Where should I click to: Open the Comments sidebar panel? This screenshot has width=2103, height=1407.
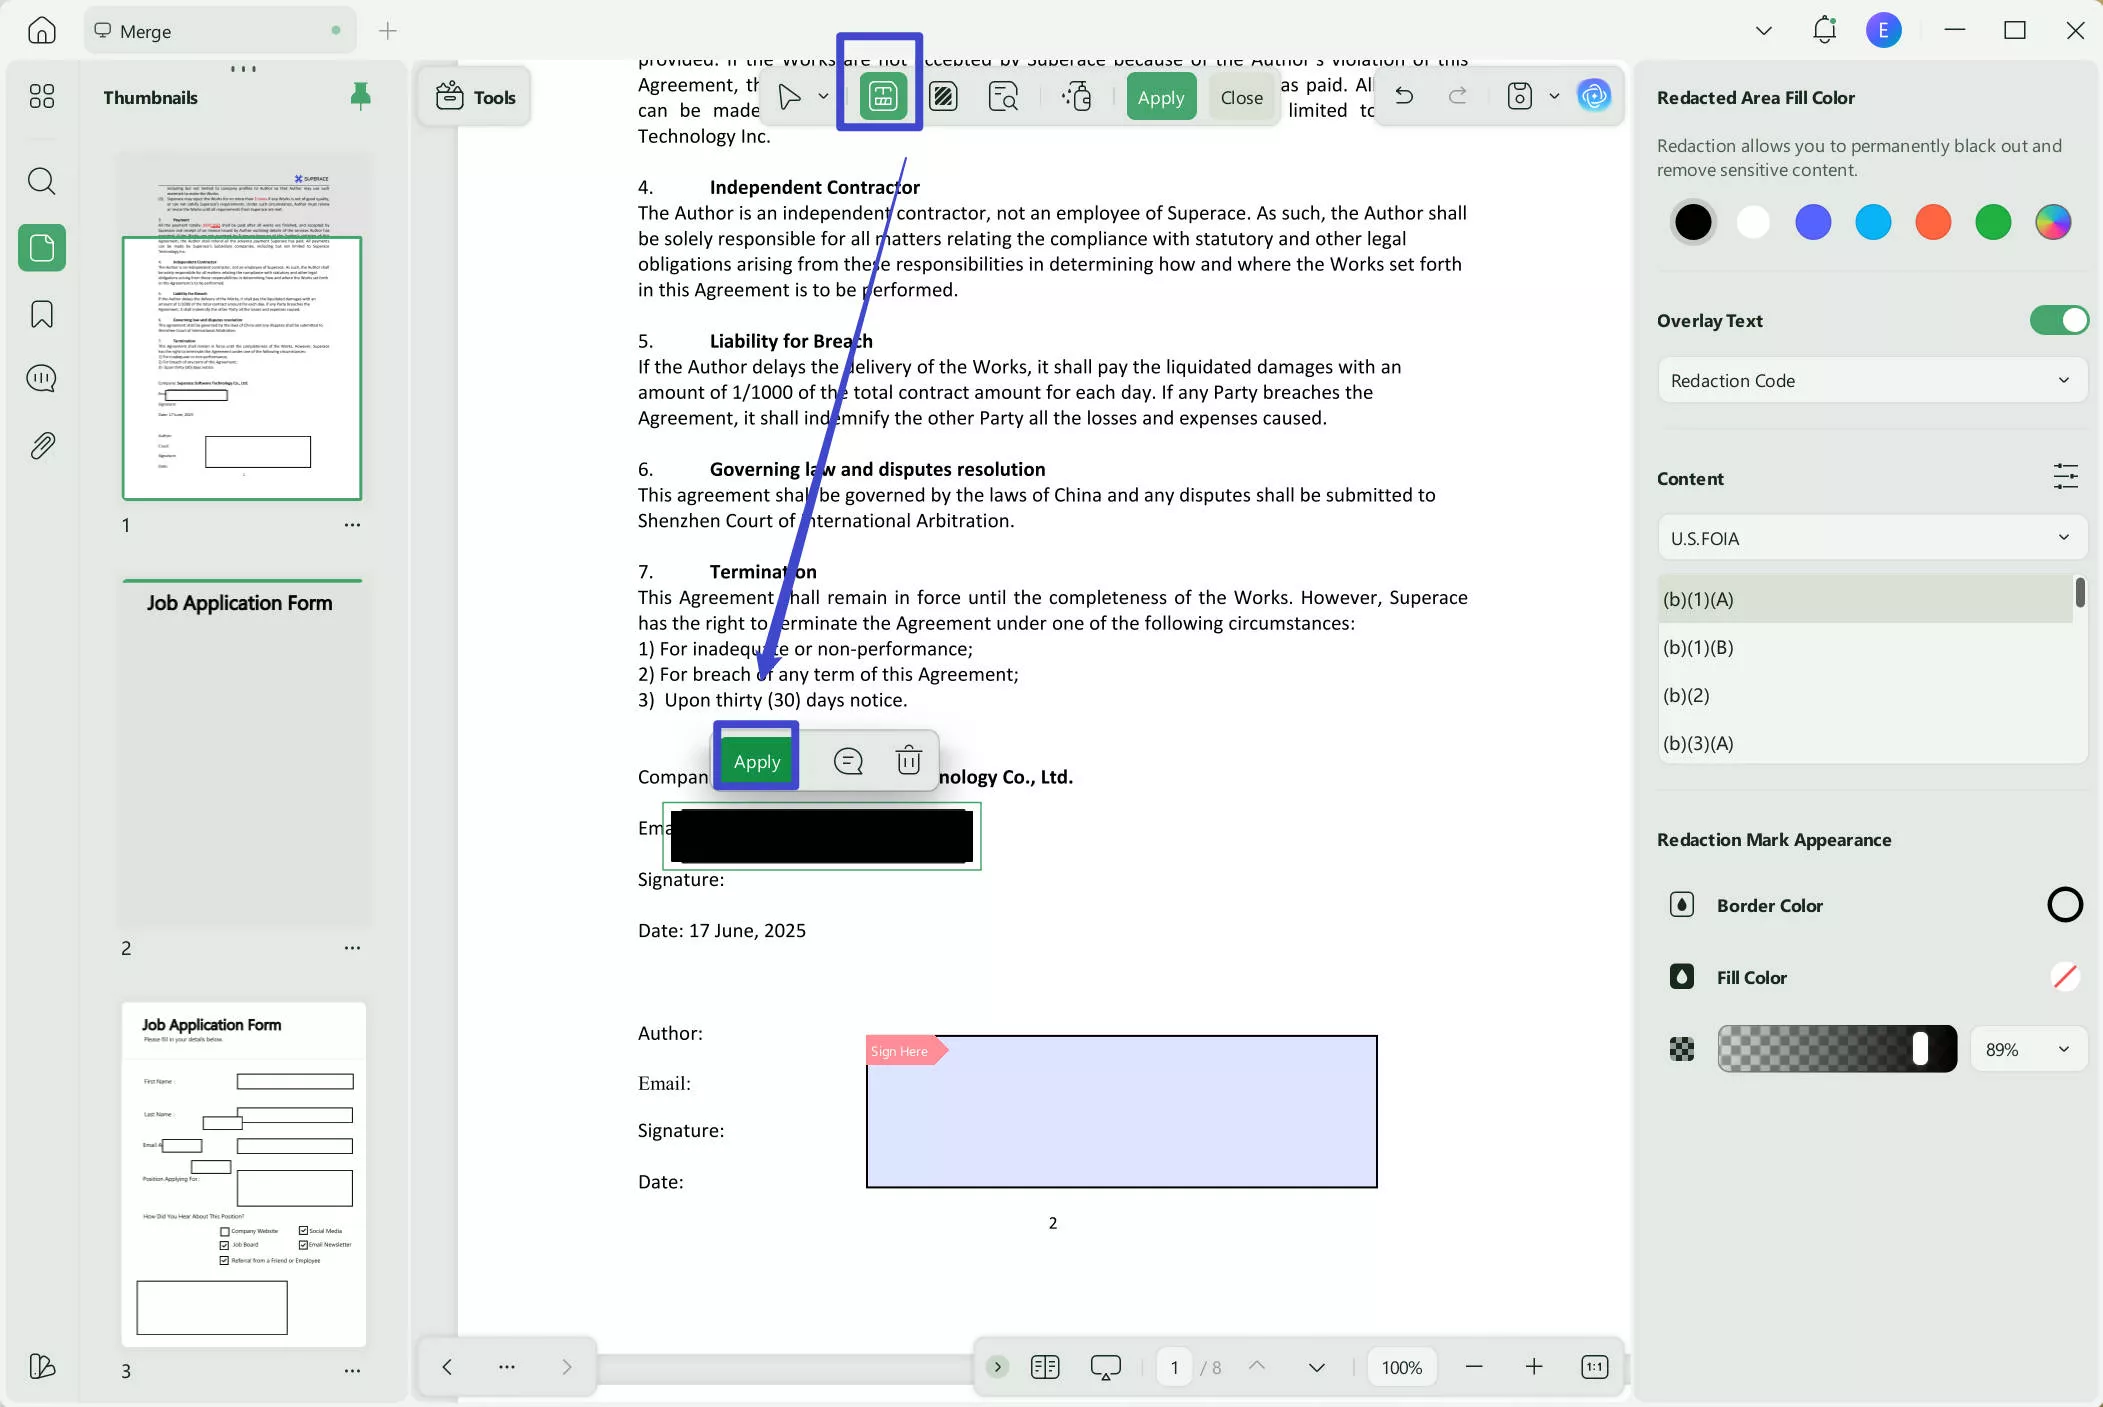coord(41,378)
